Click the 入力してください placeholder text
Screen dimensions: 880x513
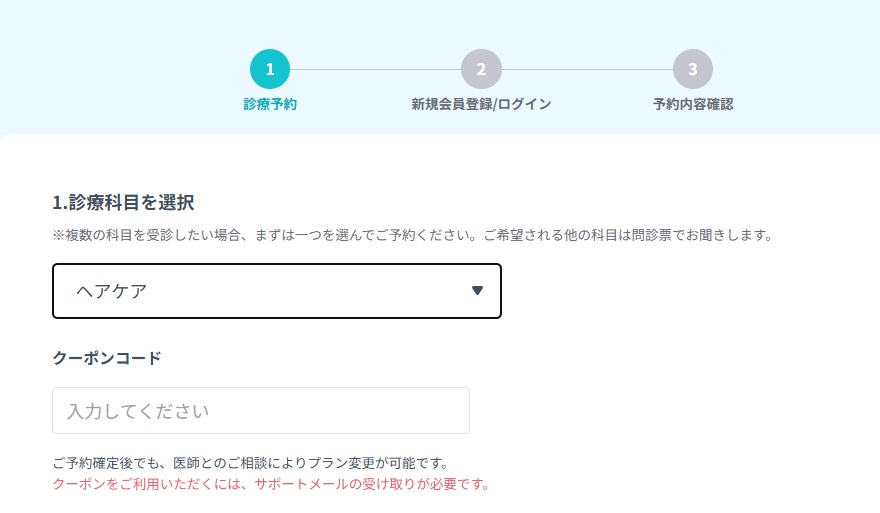pyautogui.click(x=137, y=411)
